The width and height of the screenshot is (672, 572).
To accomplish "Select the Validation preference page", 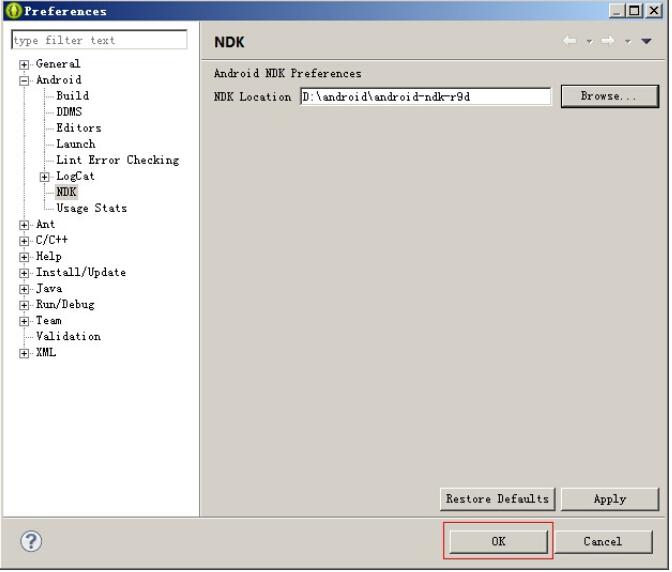I will pos(69,337).
